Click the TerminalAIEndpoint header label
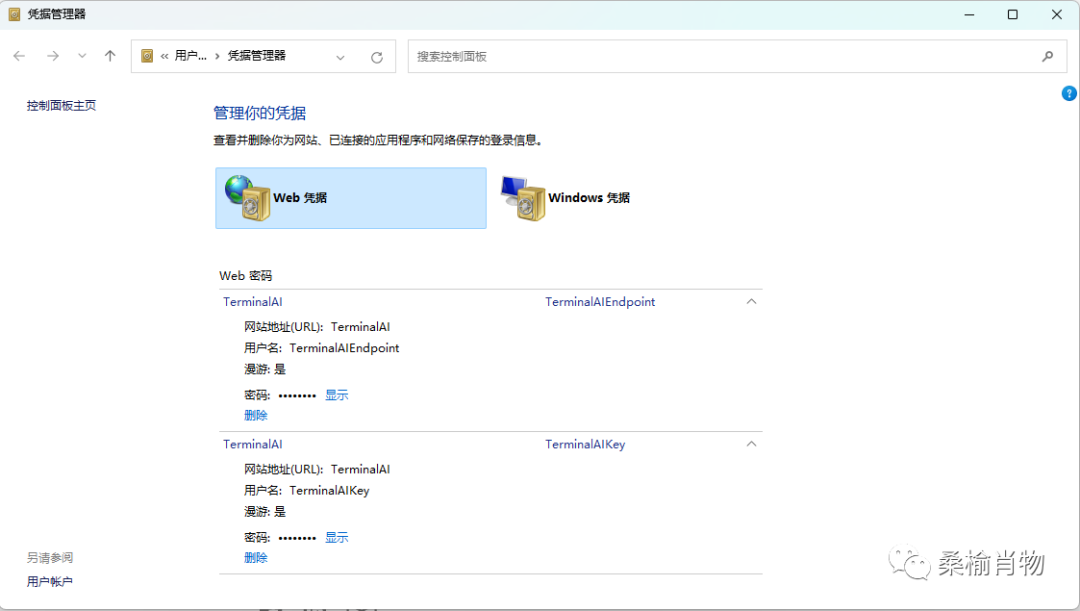This screenshot has width=1080, height=611. tap(600, 302)
